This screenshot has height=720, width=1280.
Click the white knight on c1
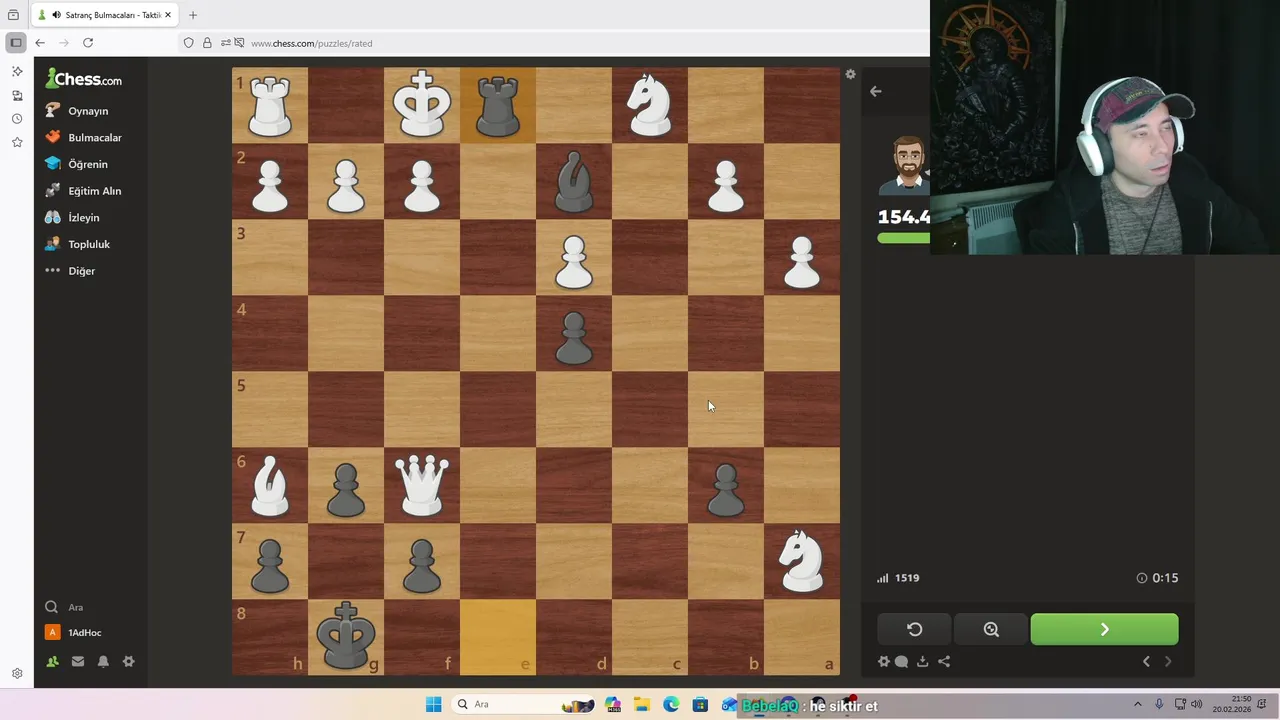[650, 105]
